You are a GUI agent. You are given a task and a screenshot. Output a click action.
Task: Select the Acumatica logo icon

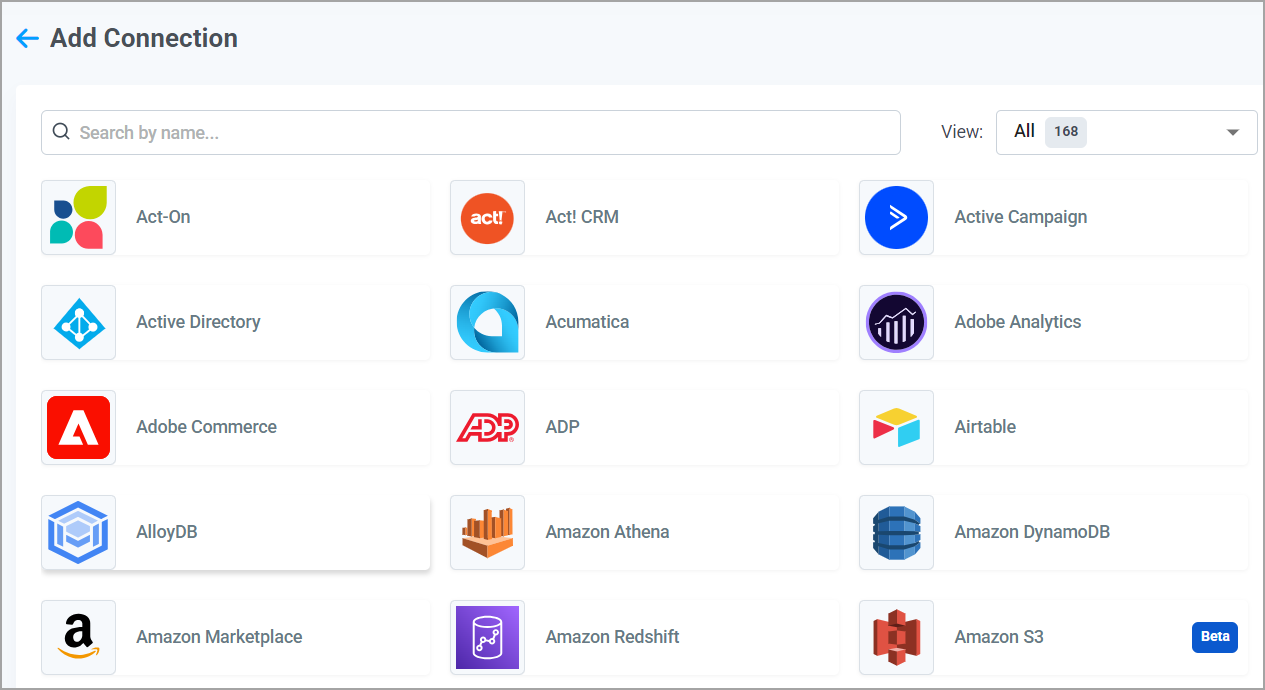coord(487,322)
